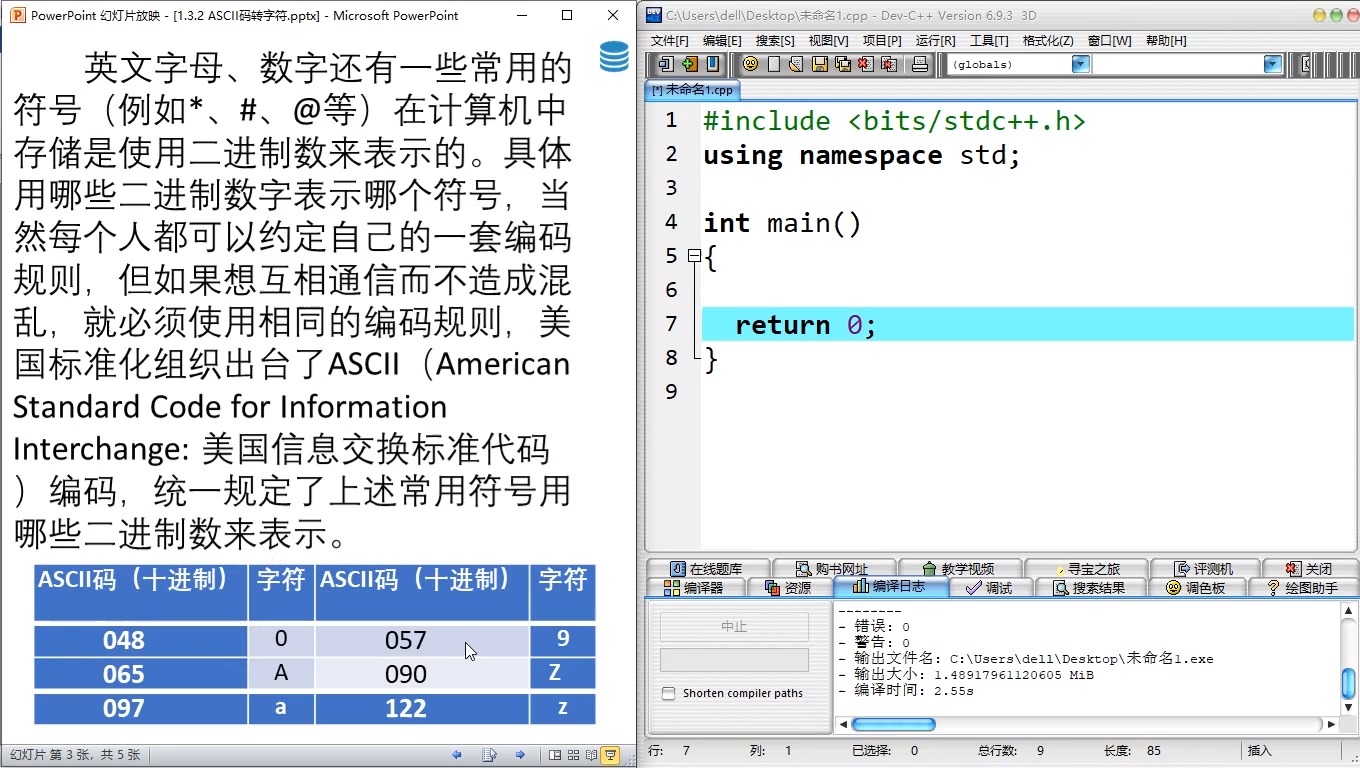Screen dimensions: 1360x768
Task: Print the code using the printer icon
Action: (x=918, y=64)
